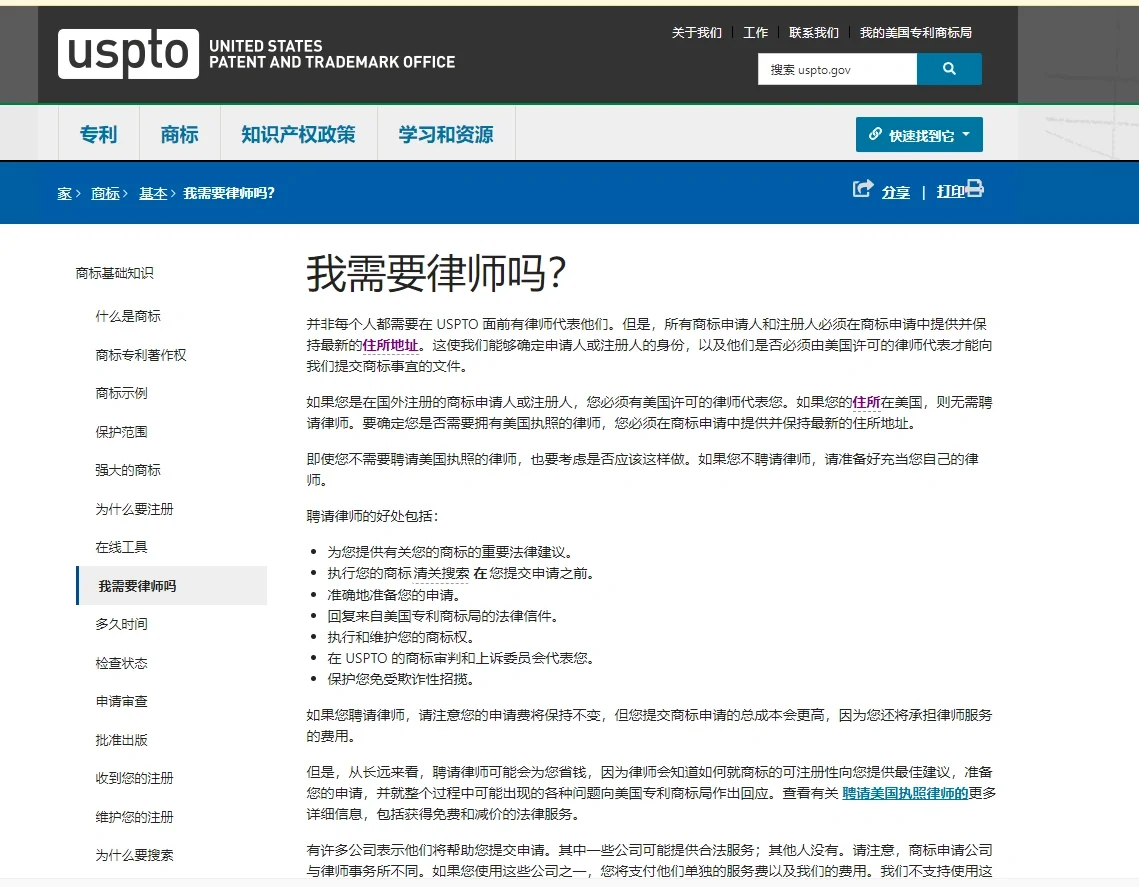Viewport: 1139px width, 887px height.
Task: Open the 聘请美国执照律师的 link
Action: point(905,793)
